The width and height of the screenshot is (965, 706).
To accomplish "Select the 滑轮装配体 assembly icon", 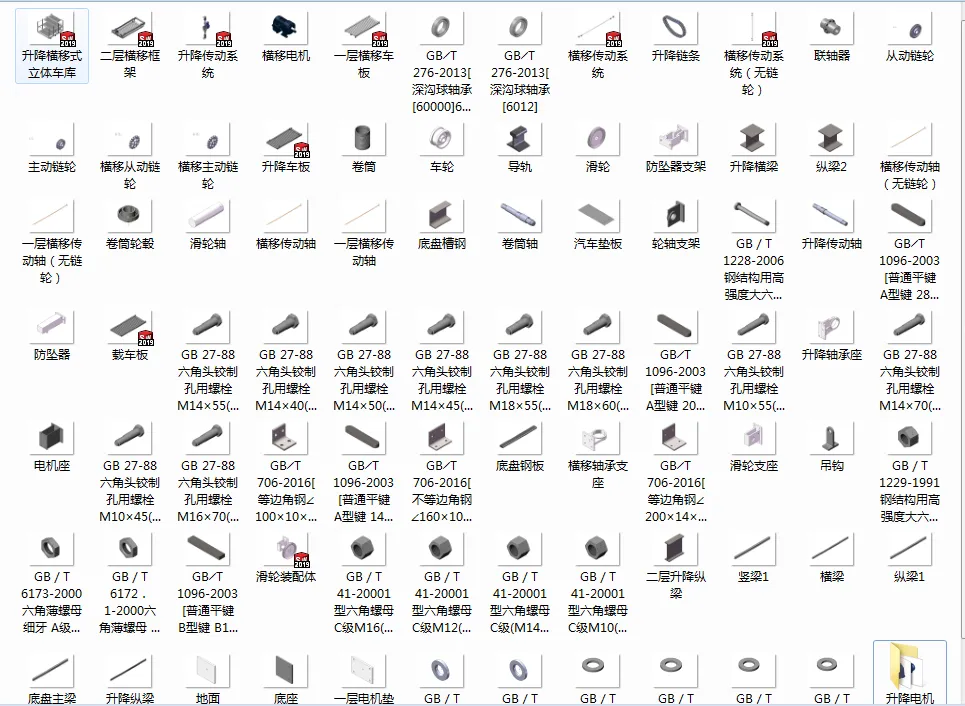I will pos(286,550).
